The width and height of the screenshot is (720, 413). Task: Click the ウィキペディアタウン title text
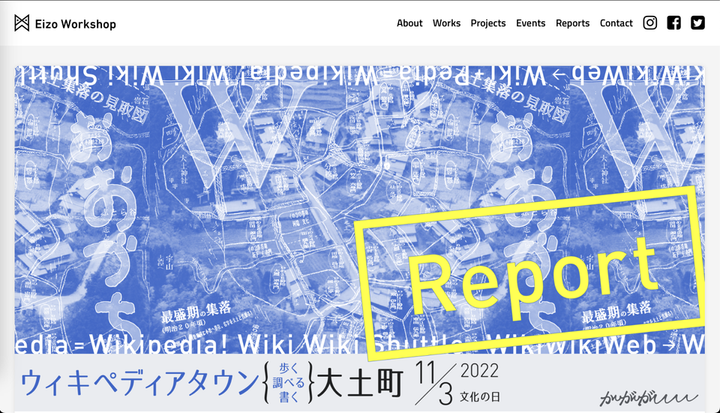pyautogui.click(x=140, y=383)
